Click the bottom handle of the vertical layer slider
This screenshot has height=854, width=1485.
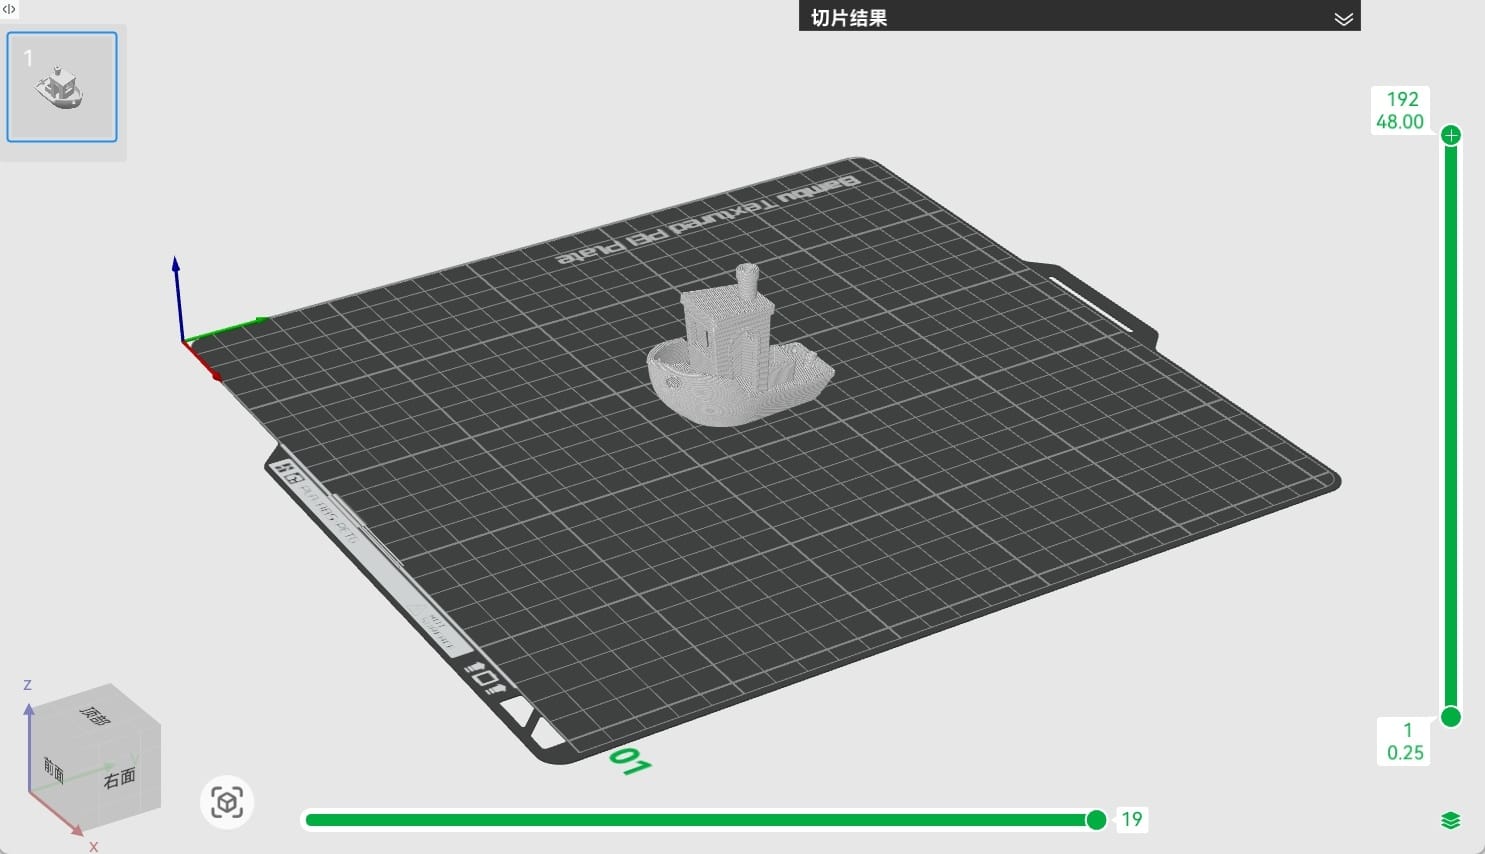pyautogui.click(x=1451, y=716)
